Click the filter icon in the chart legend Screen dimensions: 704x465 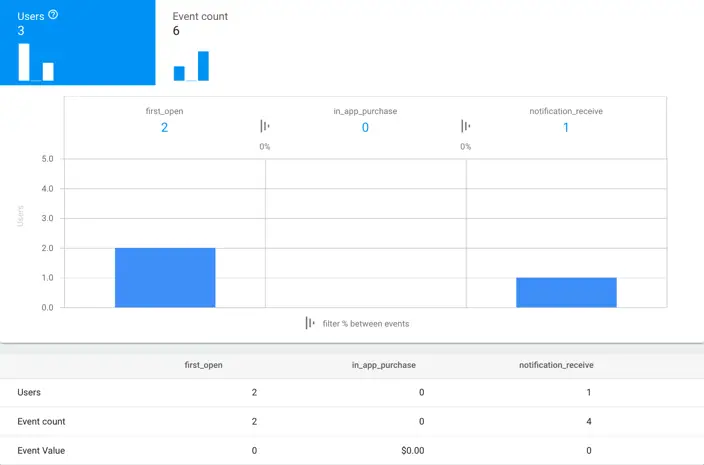tap(311, 323)
